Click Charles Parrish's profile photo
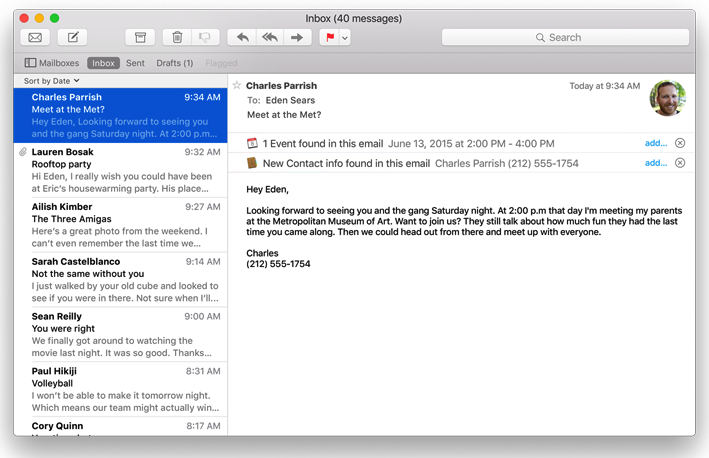 pyautogui.click(x=667, y=98)
